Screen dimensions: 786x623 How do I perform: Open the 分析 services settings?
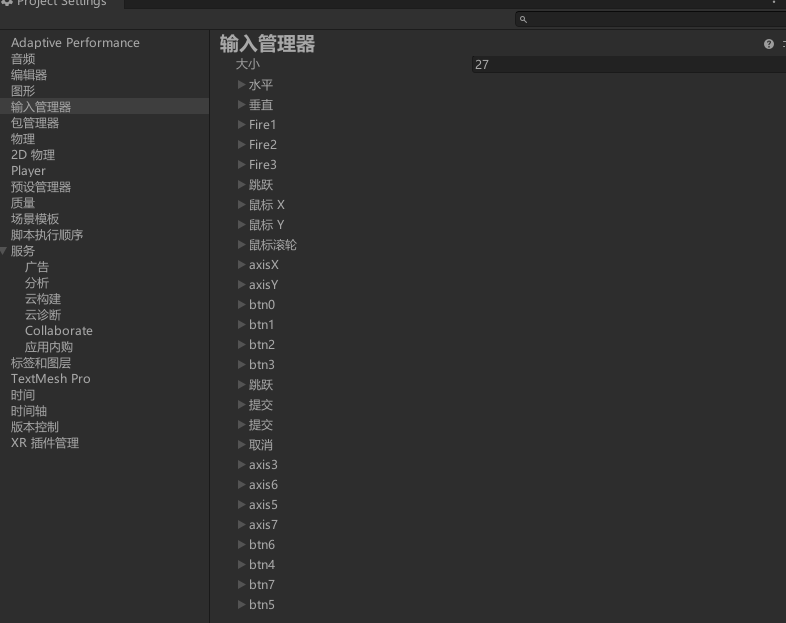(37, 283)
